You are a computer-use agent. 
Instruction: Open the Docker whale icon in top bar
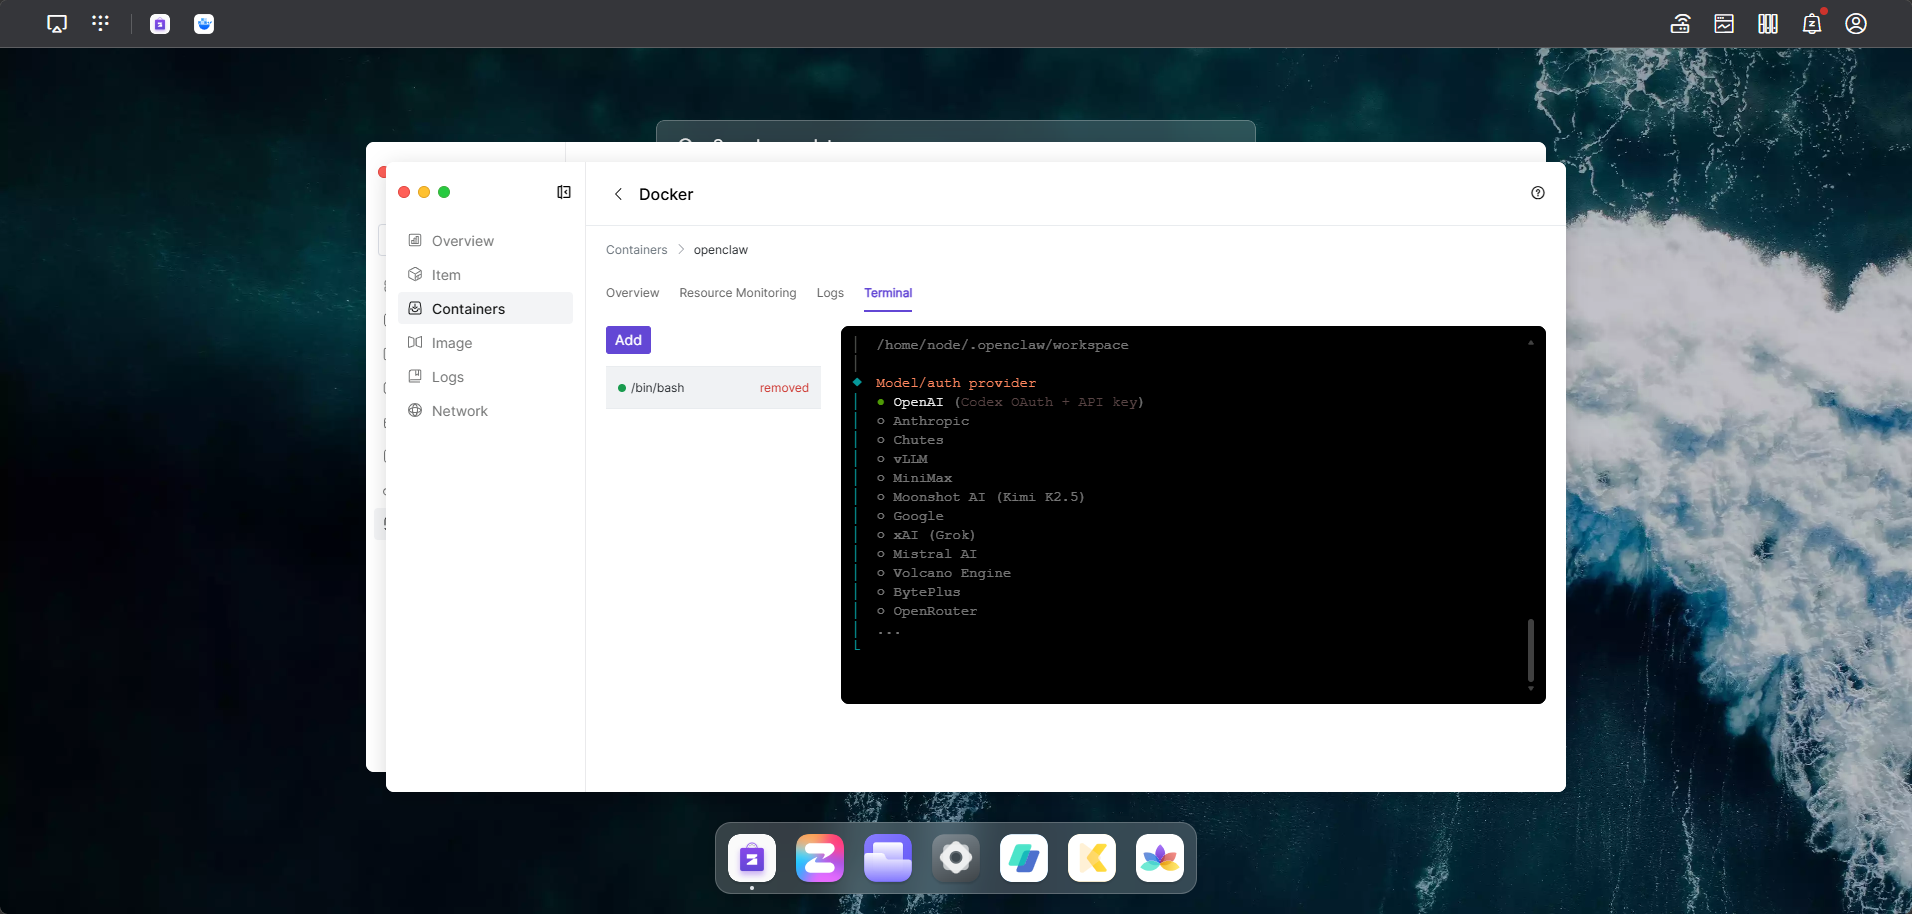pyautogui.click(x=204, y=24)
